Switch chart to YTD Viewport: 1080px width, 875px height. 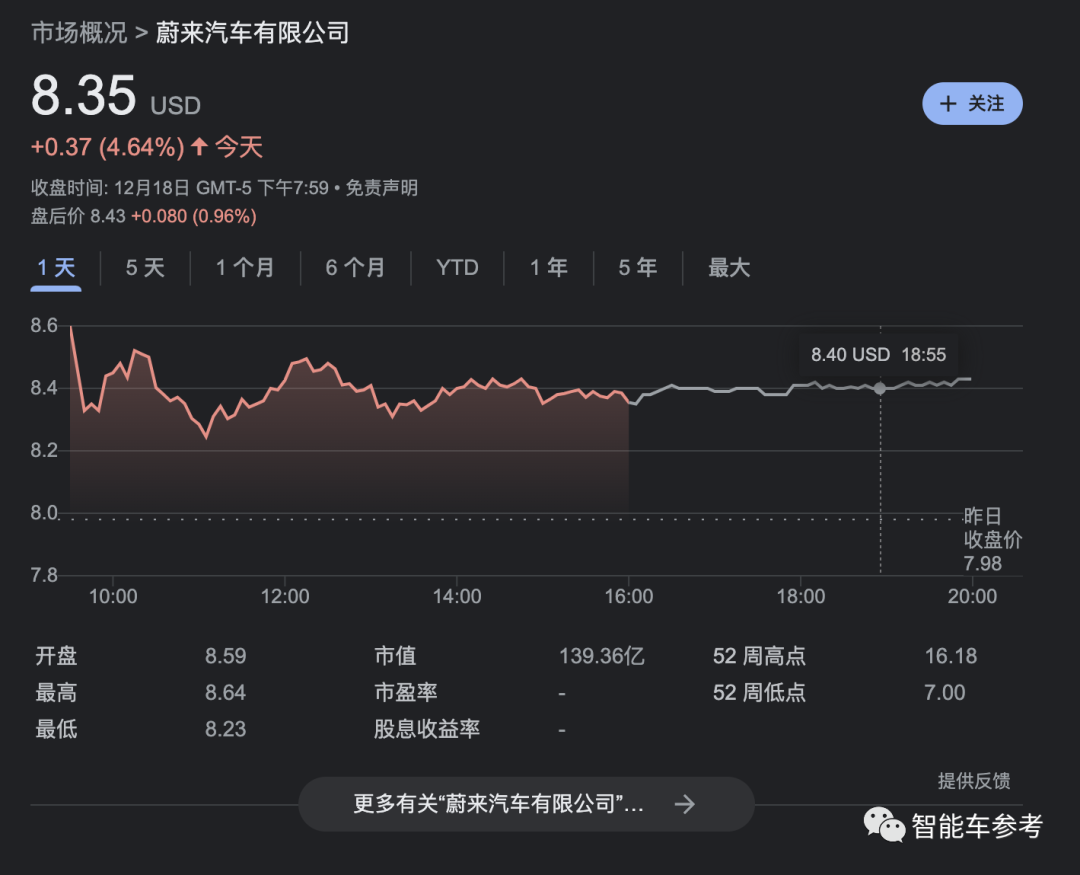tap(457, 268)
